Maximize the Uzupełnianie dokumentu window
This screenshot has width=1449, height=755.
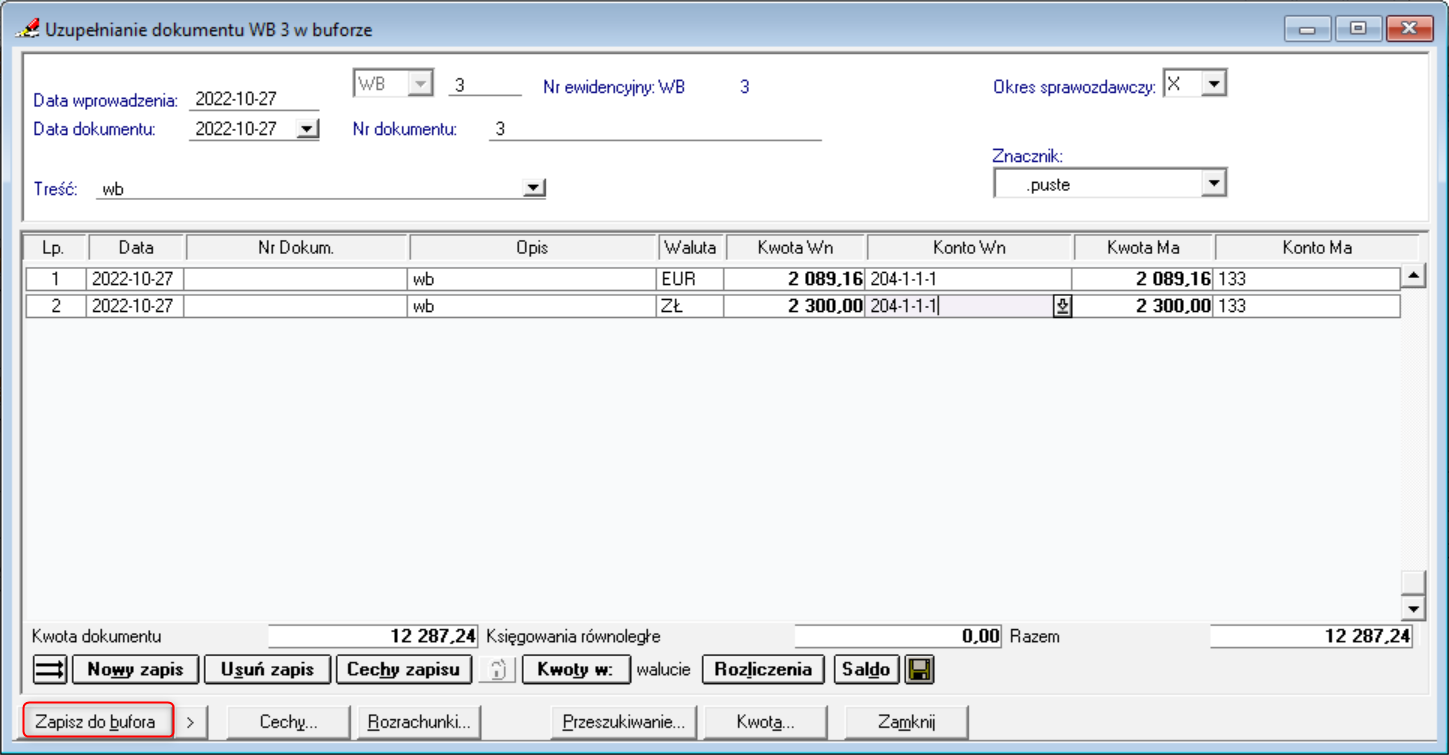click(1357, 29)
